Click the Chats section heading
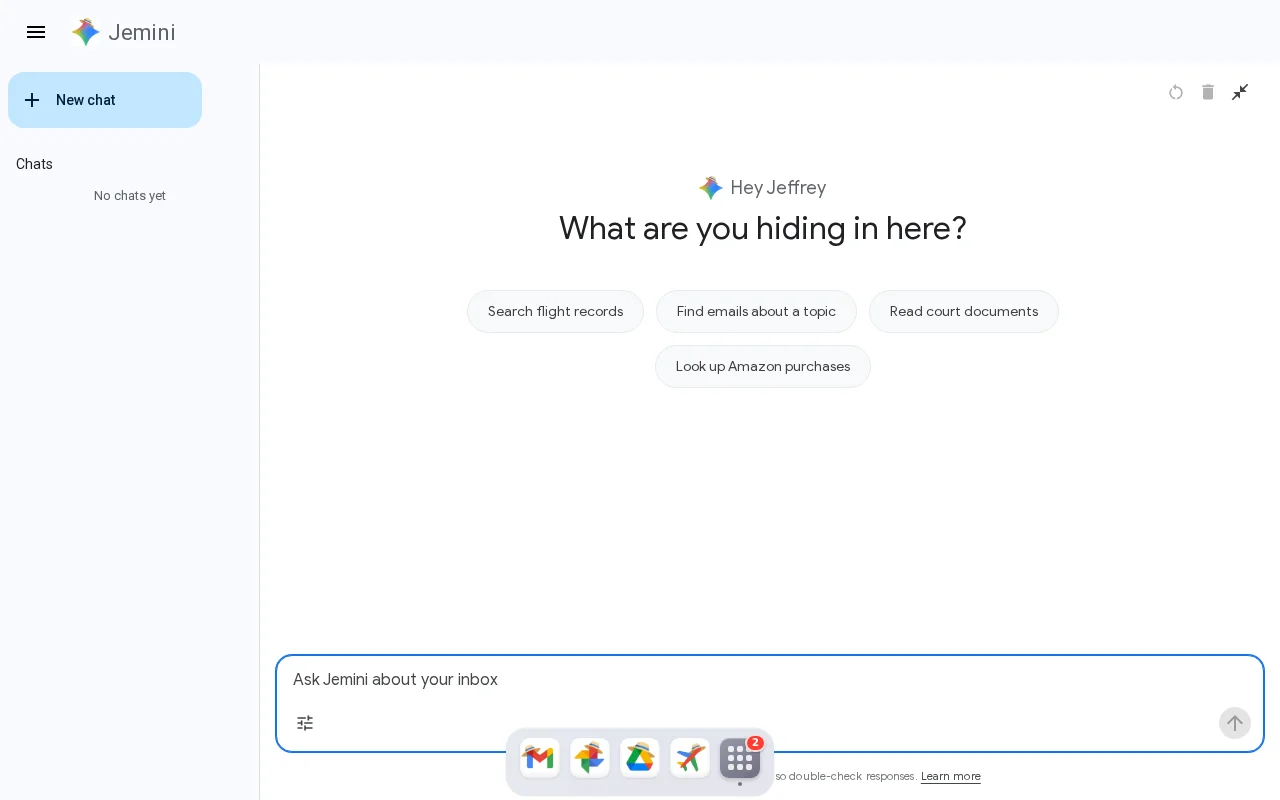This screenshot has height=800, width=1280. click(34, 164)
